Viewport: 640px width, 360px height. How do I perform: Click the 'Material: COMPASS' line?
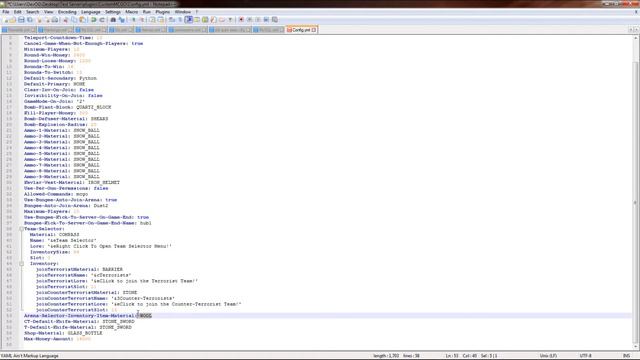point(54,235)
